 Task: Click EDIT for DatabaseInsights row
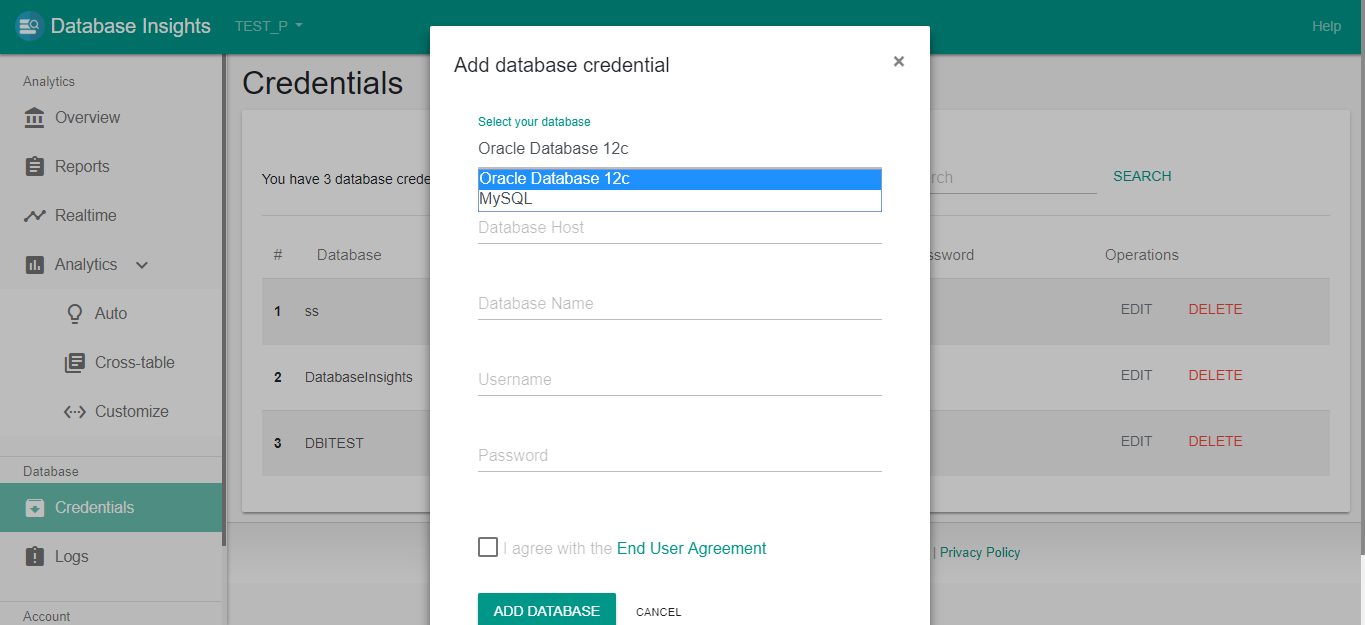1136,375
